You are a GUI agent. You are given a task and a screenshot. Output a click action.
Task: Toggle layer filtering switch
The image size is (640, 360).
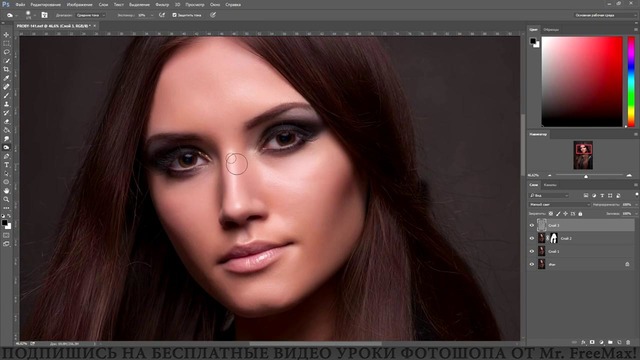point(637,195)
